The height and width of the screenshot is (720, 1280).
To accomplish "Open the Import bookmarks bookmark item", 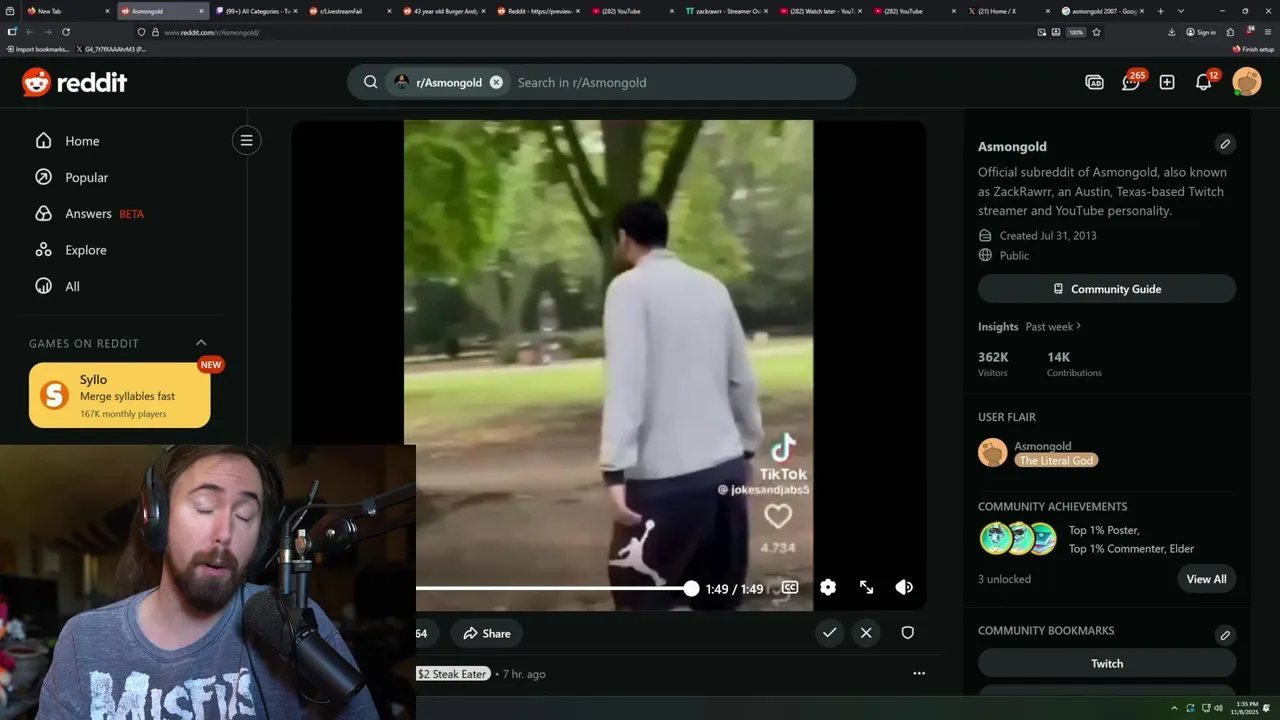I will point(38,49).
